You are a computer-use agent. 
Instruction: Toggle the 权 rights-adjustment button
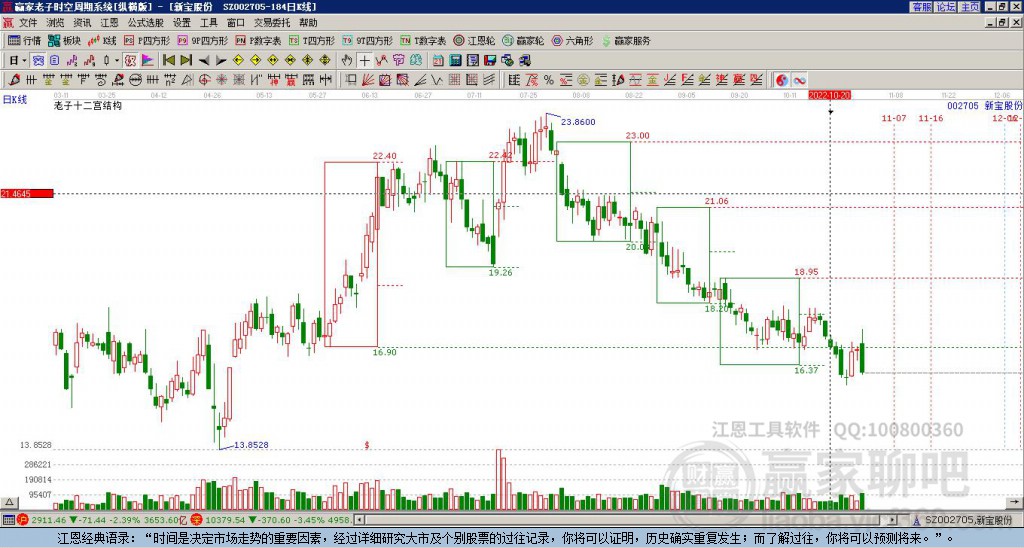coord(130,60)
